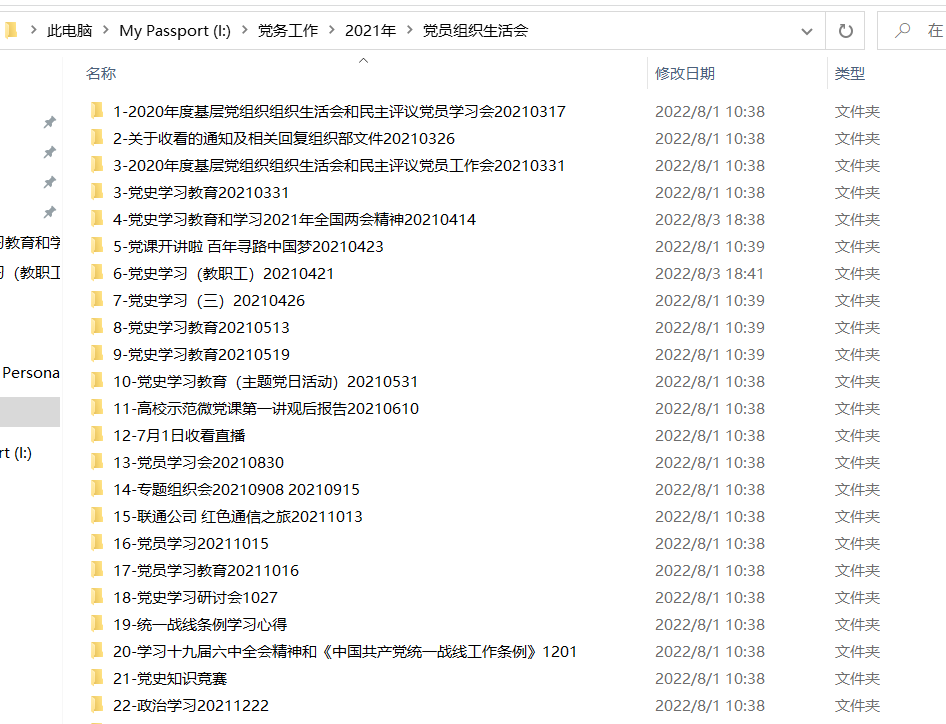Click folder icon of 13-党员学习会20210830
This screenshot has width=946, height=724.
coord(97,462)
